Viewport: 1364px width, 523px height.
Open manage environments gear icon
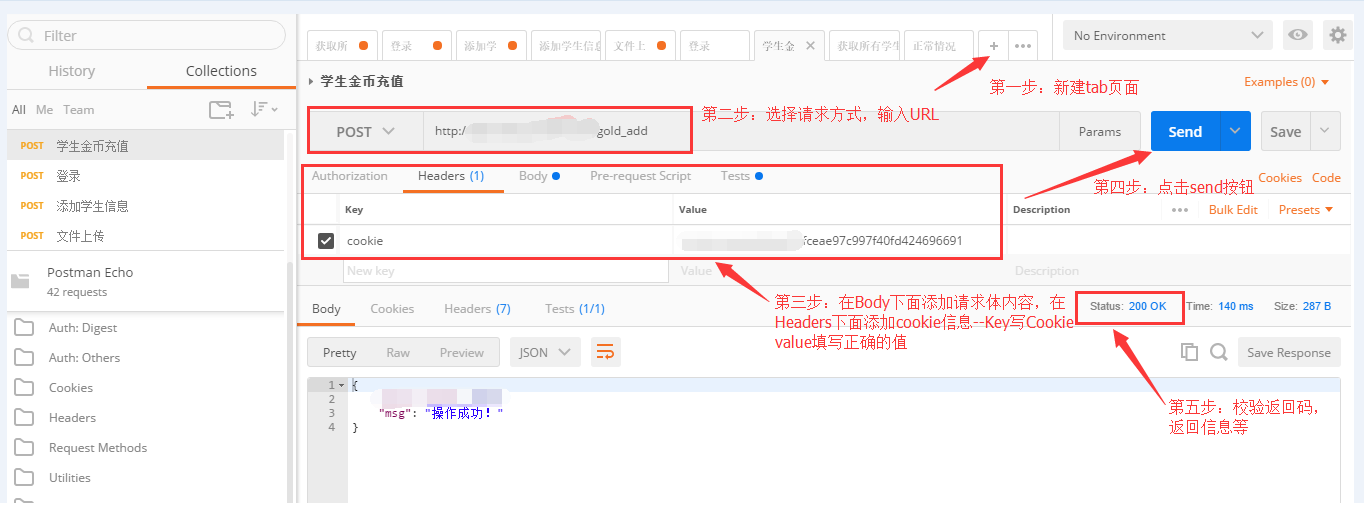point(1337,35)
